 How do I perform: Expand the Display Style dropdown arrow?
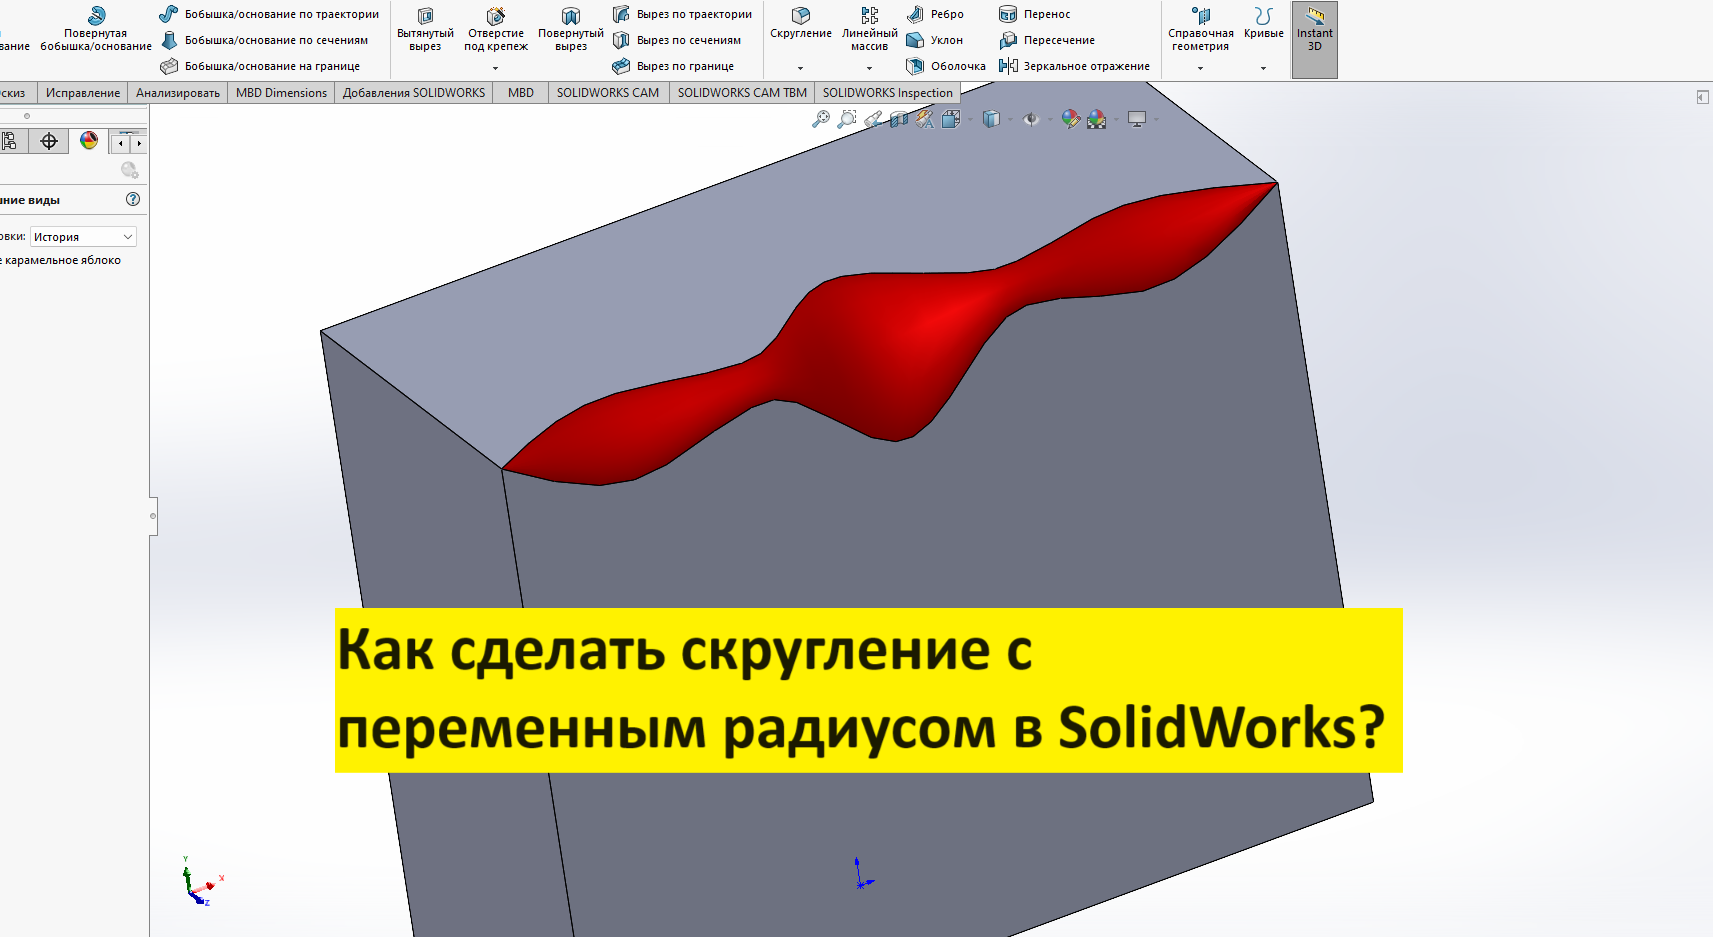point(1010,120)
